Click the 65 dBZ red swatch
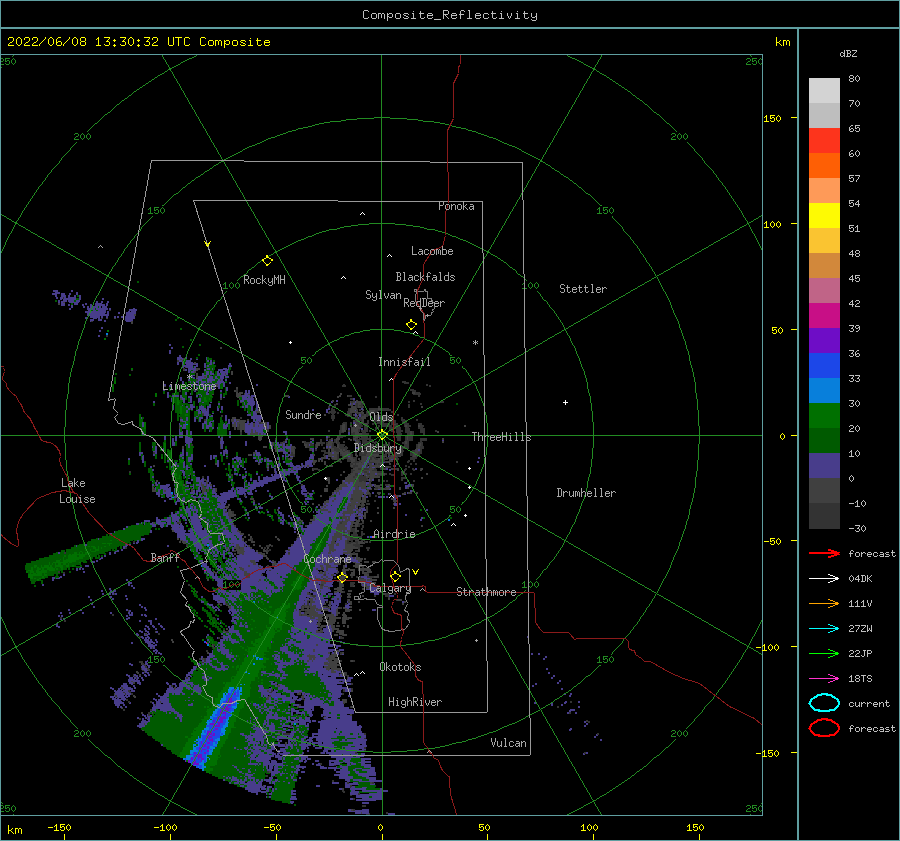The height and width of the screenshot is (841, 900). 824,141
